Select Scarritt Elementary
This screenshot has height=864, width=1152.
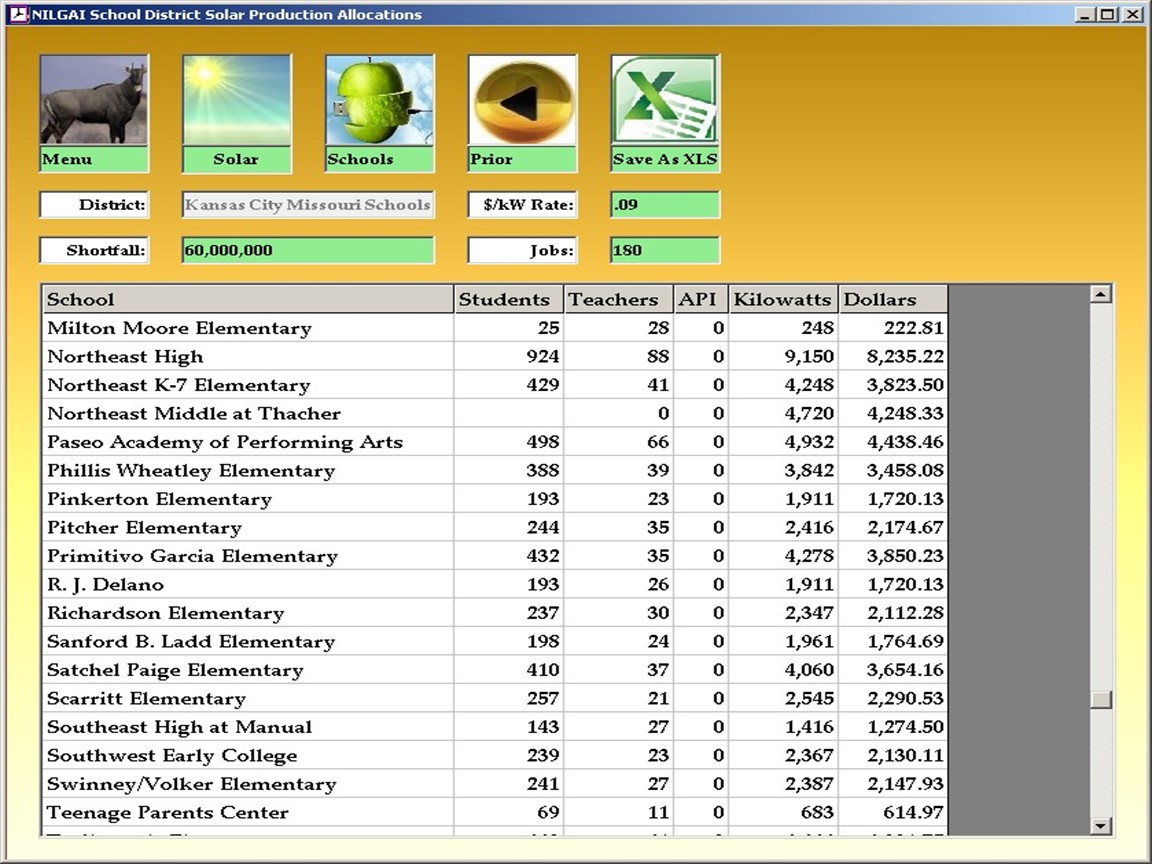coord(494,699)
